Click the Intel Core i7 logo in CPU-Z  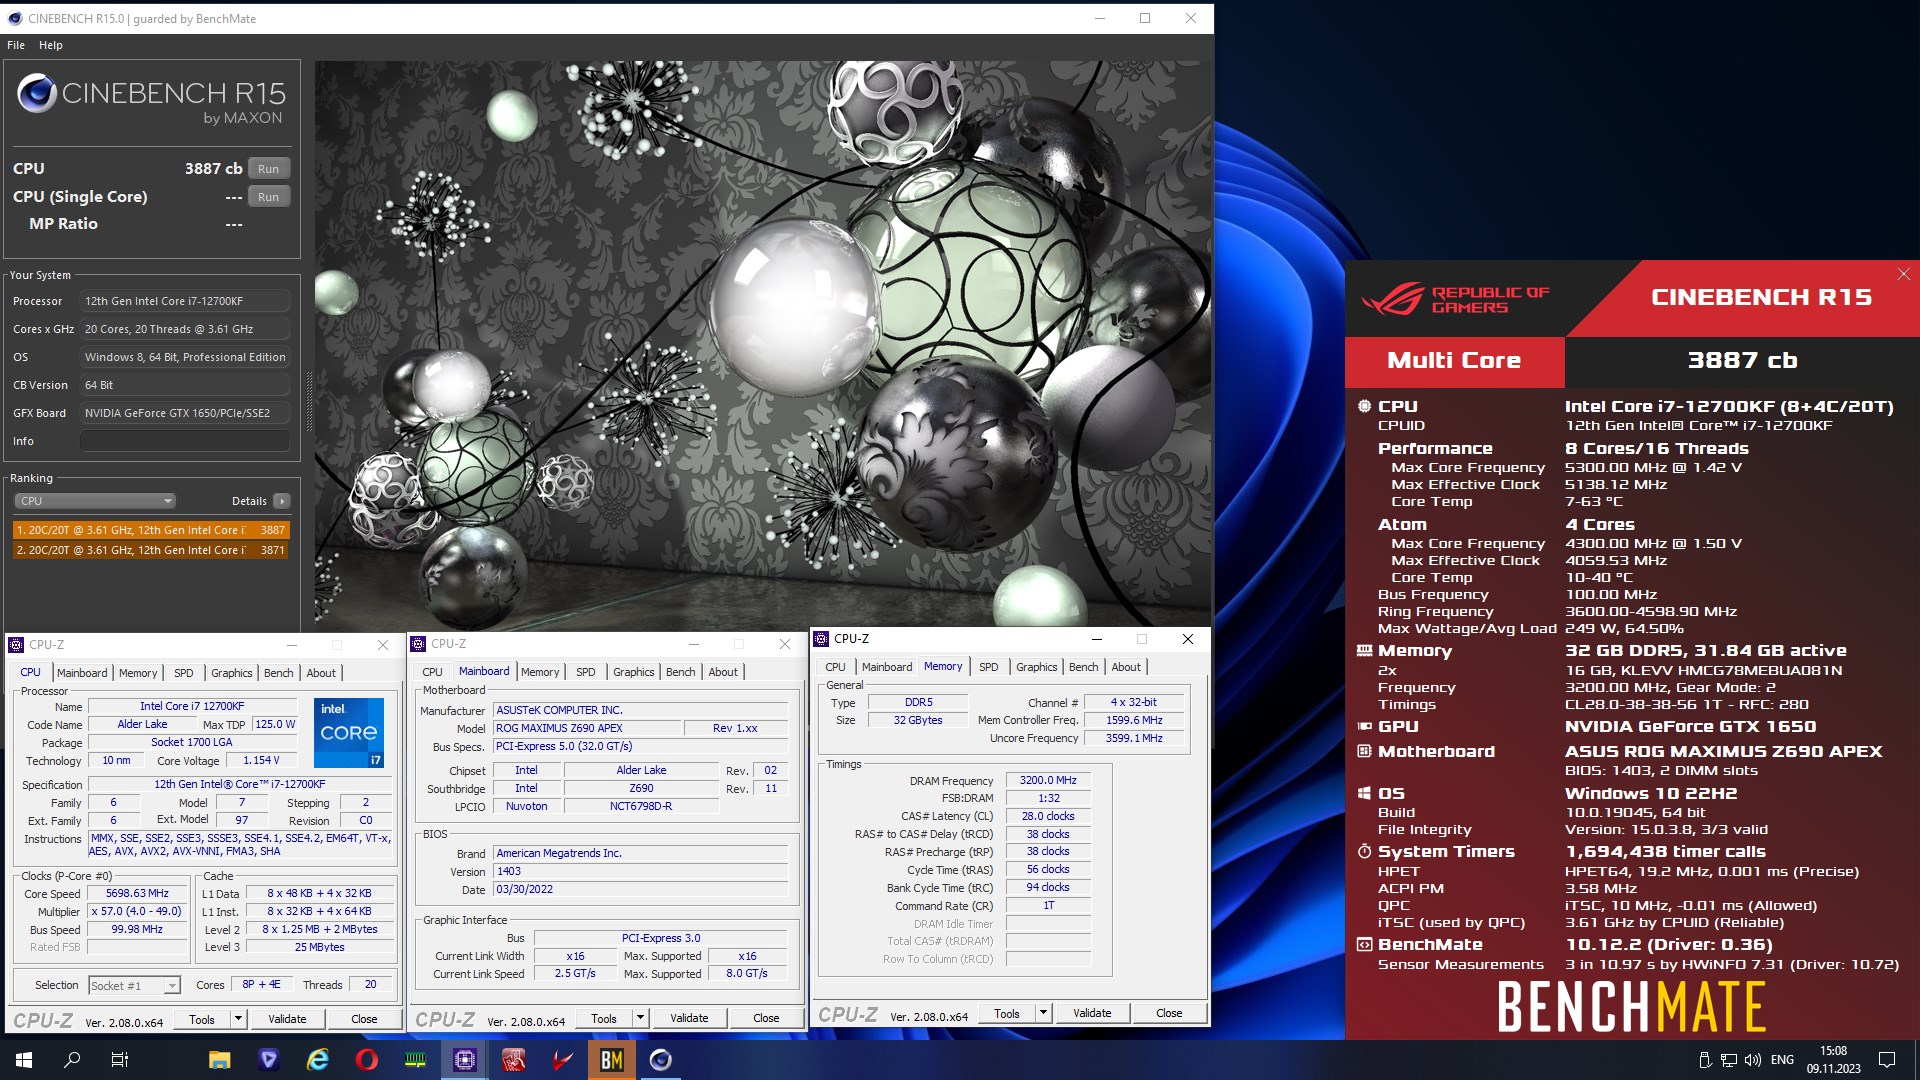349,733
